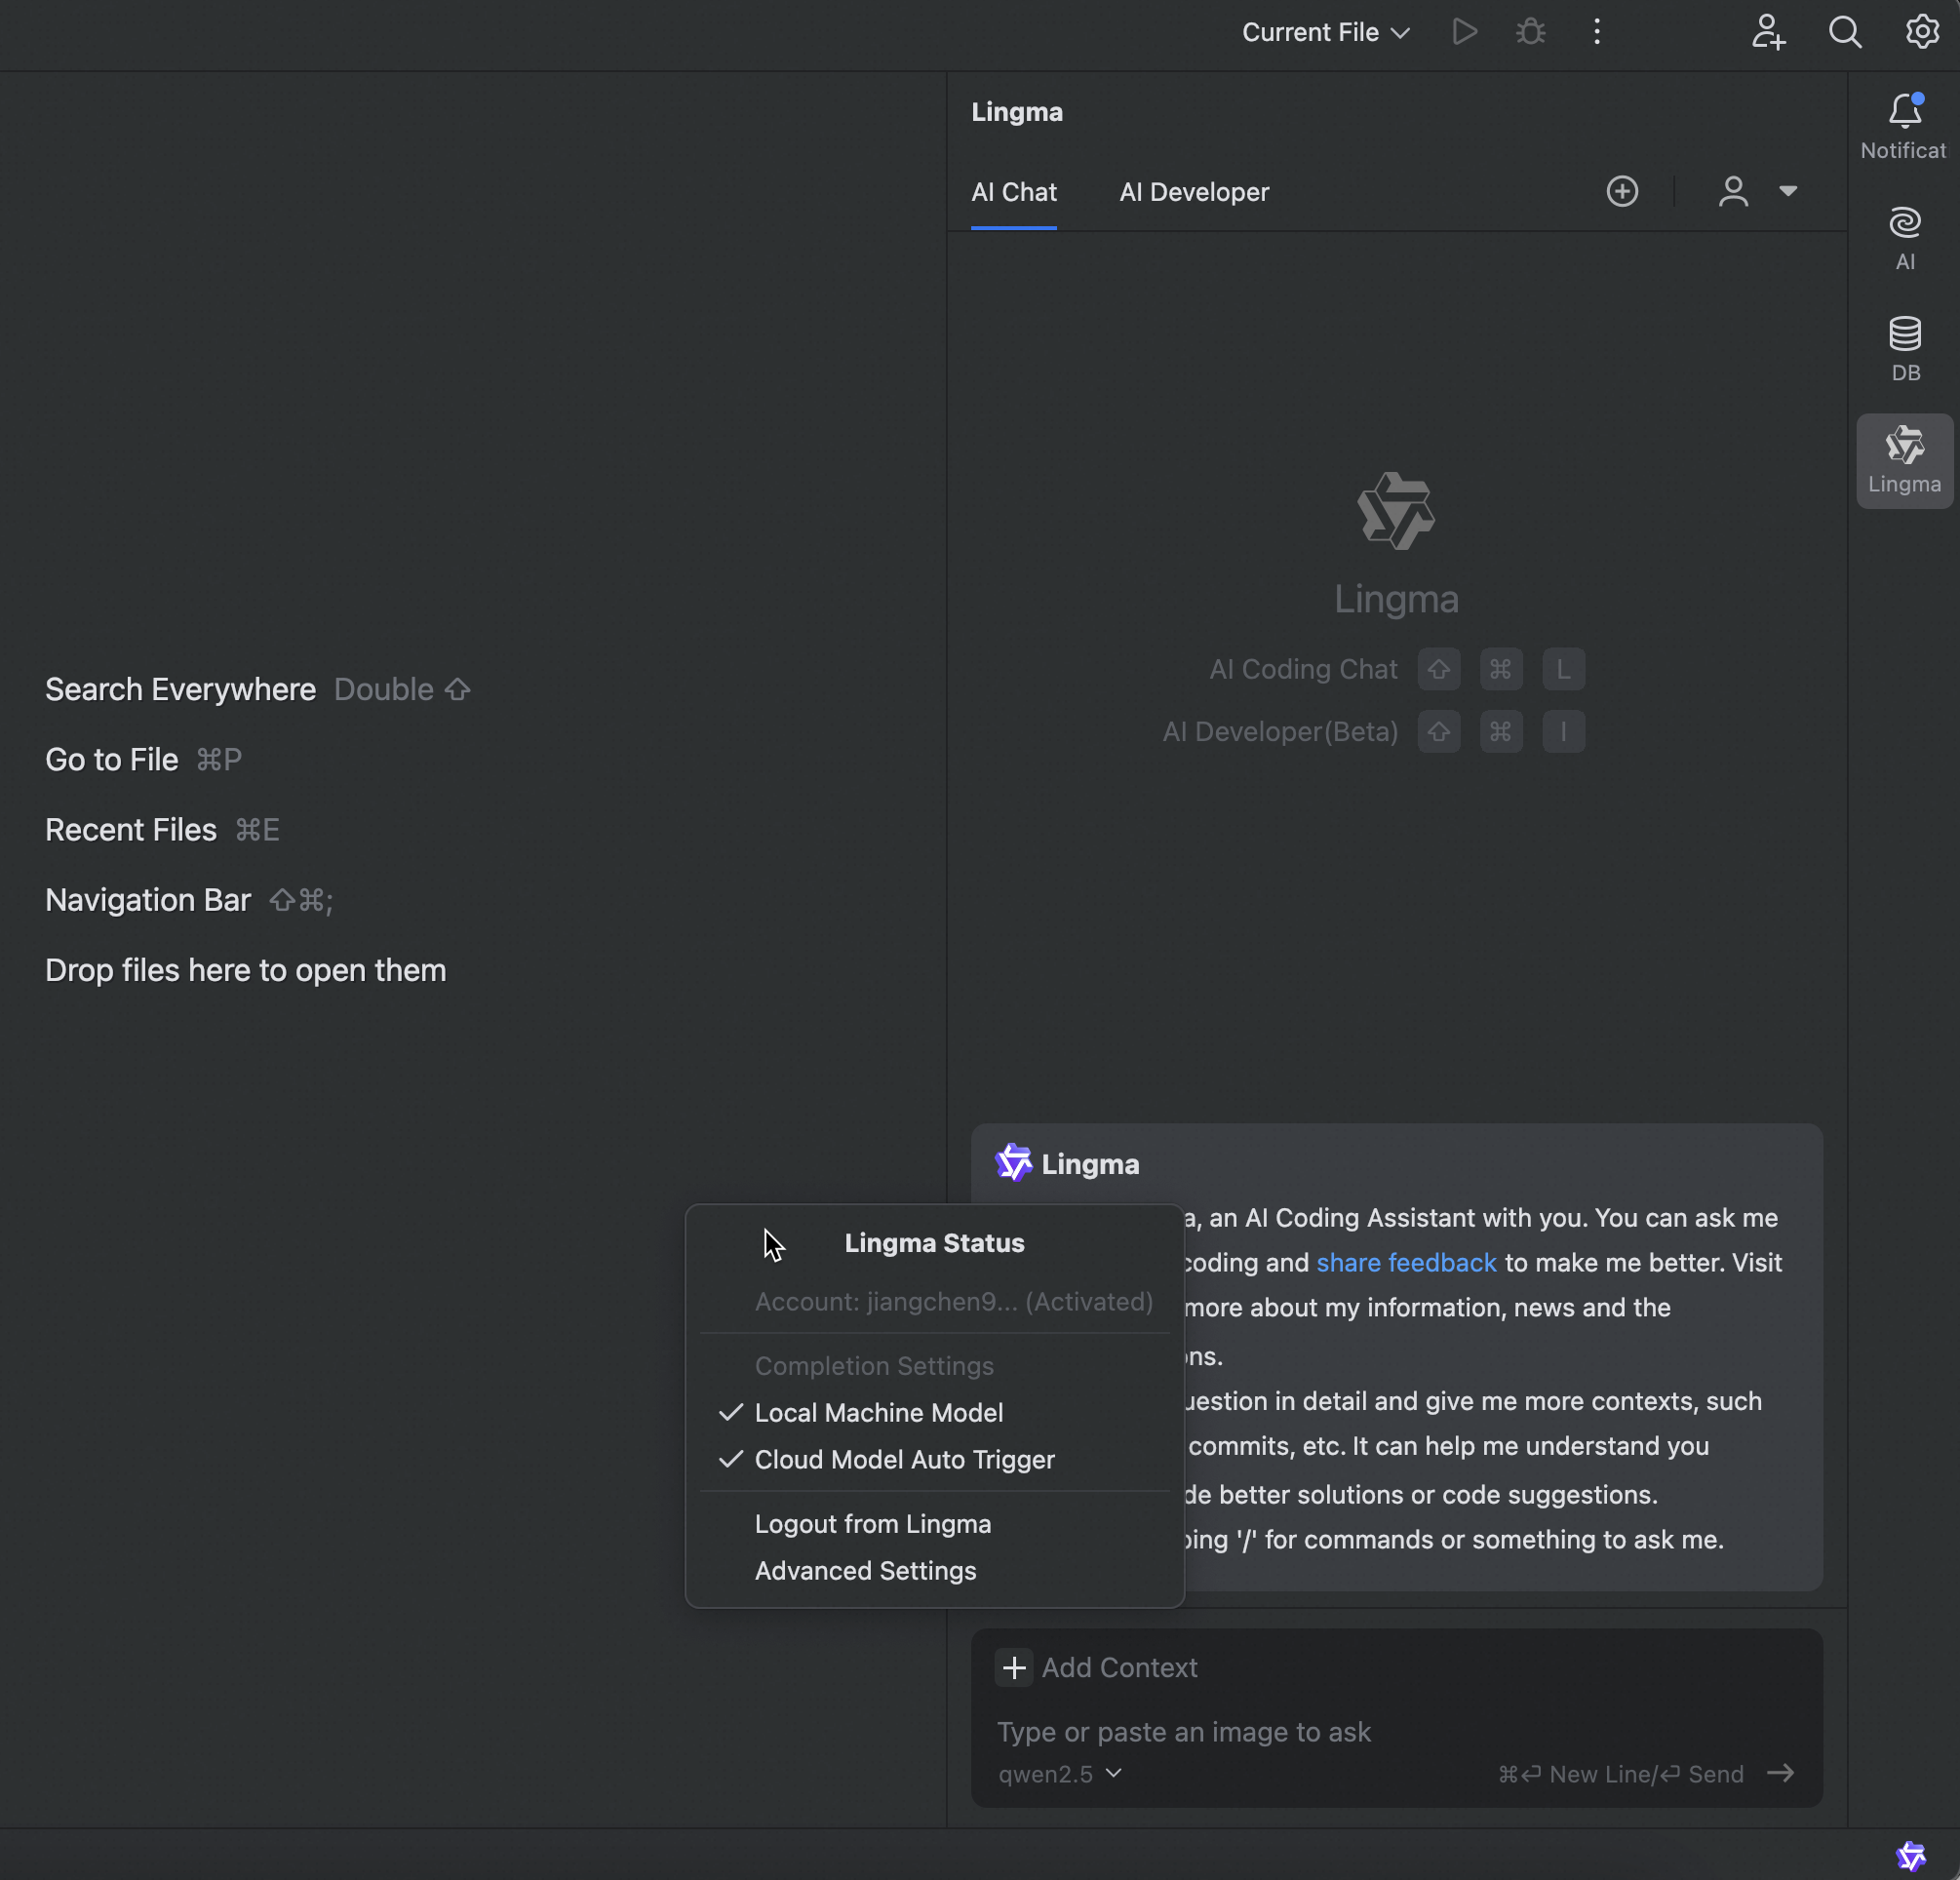This screenshot has height=1880, width=1960.
Task: Click the Debug bug icon
Action: (1530, 32)
